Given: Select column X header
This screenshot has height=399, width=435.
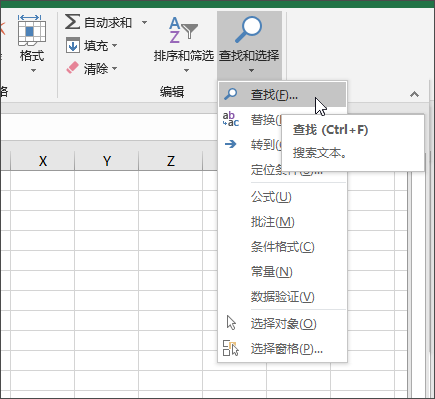Looking at the screenshot, I should coord(42,161).
